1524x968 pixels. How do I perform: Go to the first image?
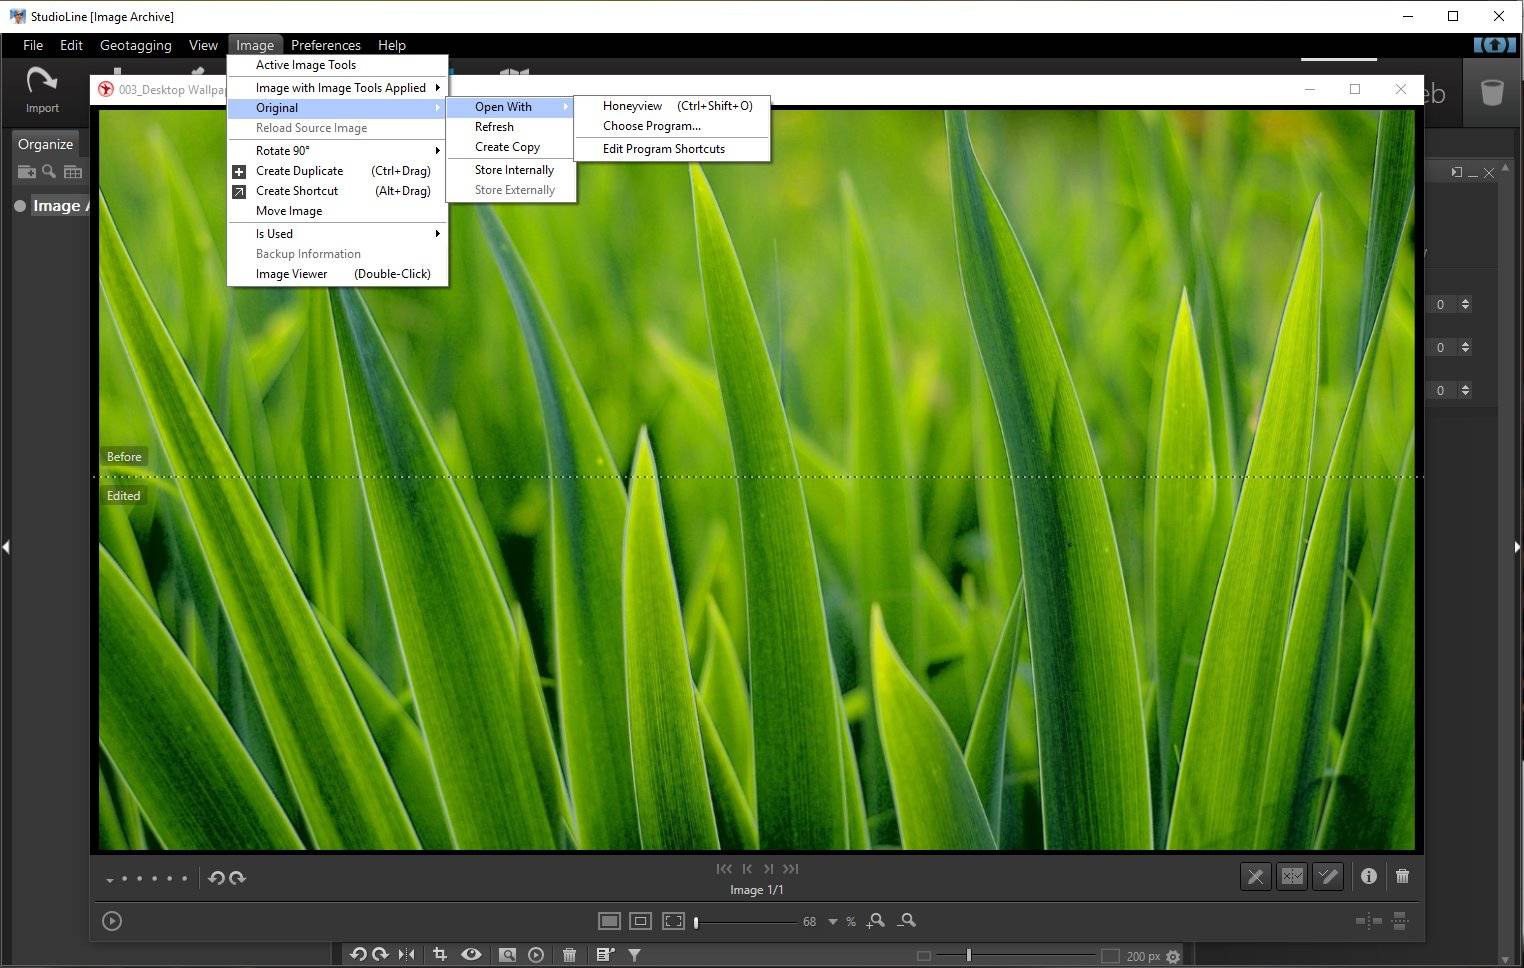point(724,869)
